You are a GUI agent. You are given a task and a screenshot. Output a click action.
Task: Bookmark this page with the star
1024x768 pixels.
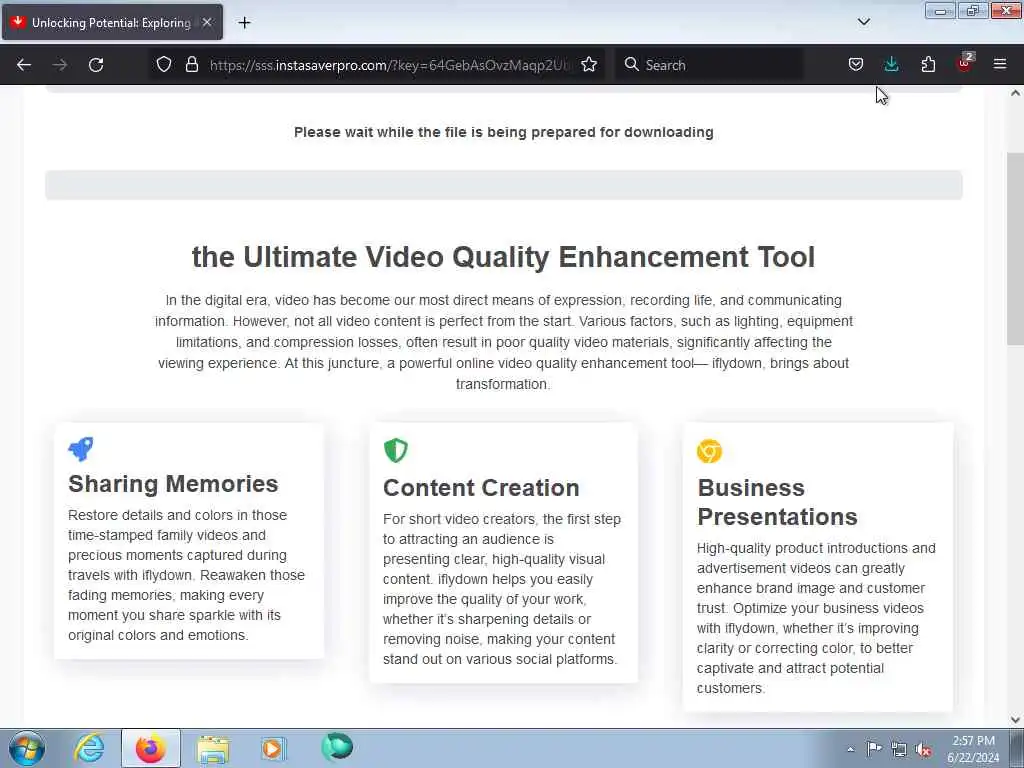pos(589,65)
